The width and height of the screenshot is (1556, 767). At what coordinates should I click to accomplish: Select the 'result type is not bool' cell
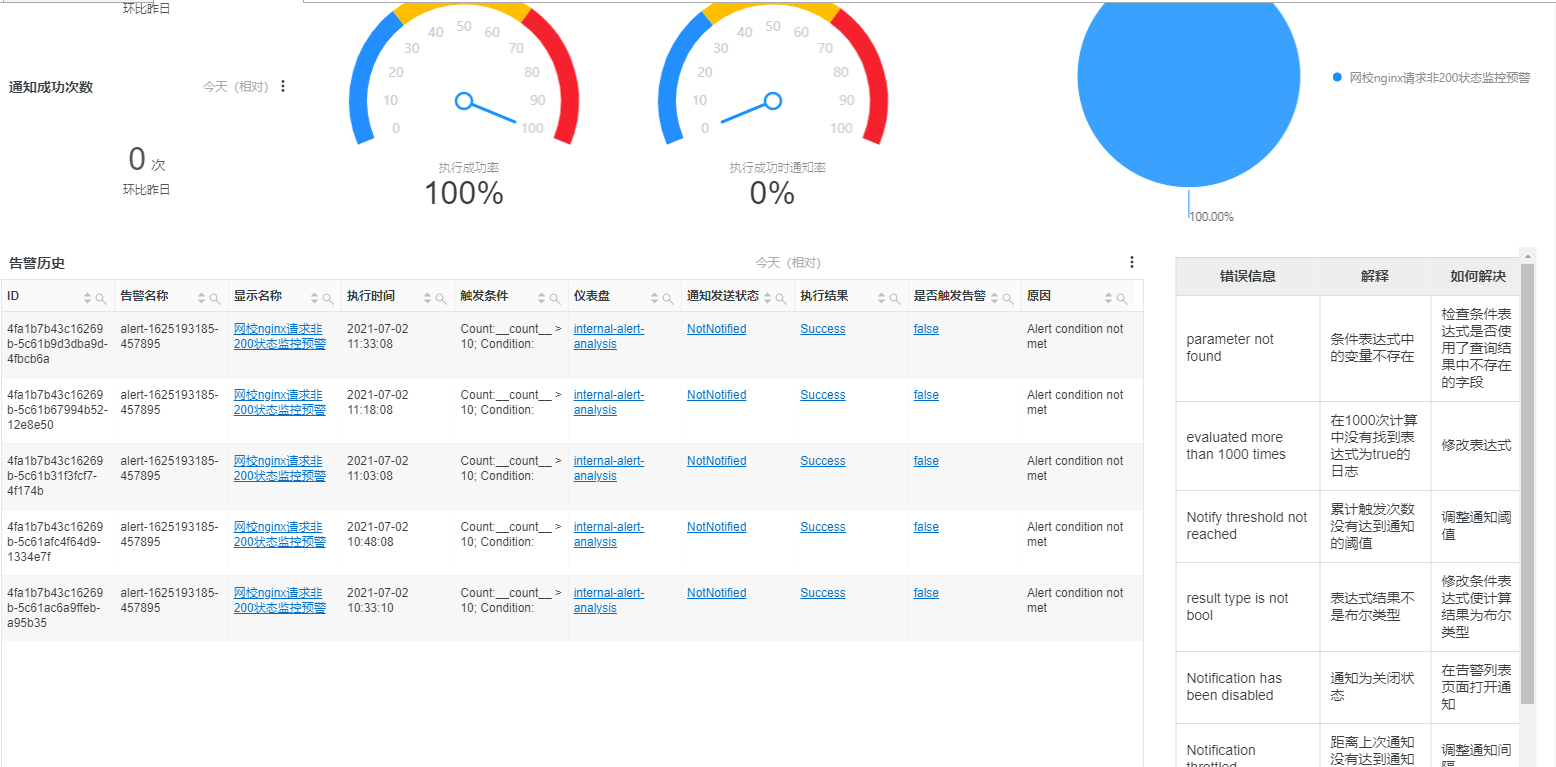1247,607
